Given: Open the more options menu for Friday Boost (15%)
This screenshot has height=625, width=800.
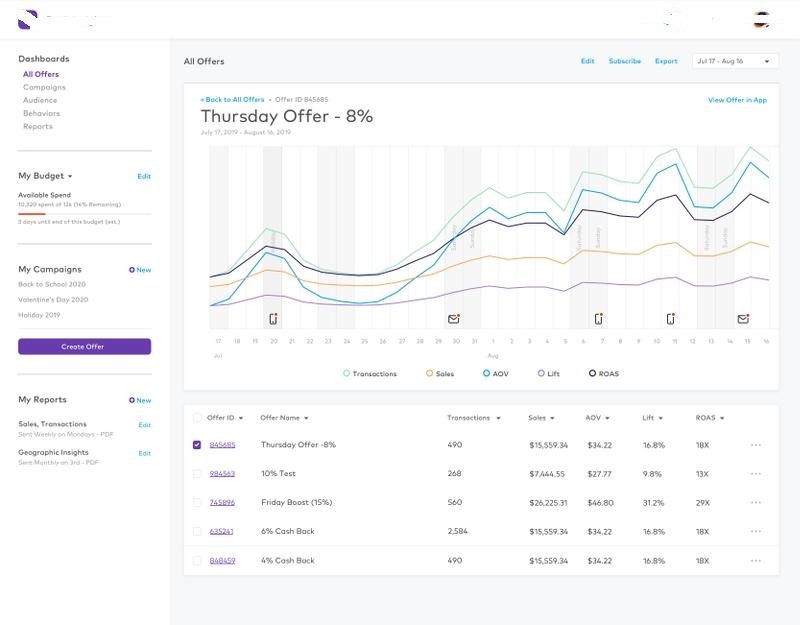Looking at the screenshot, I should point(756,503).
